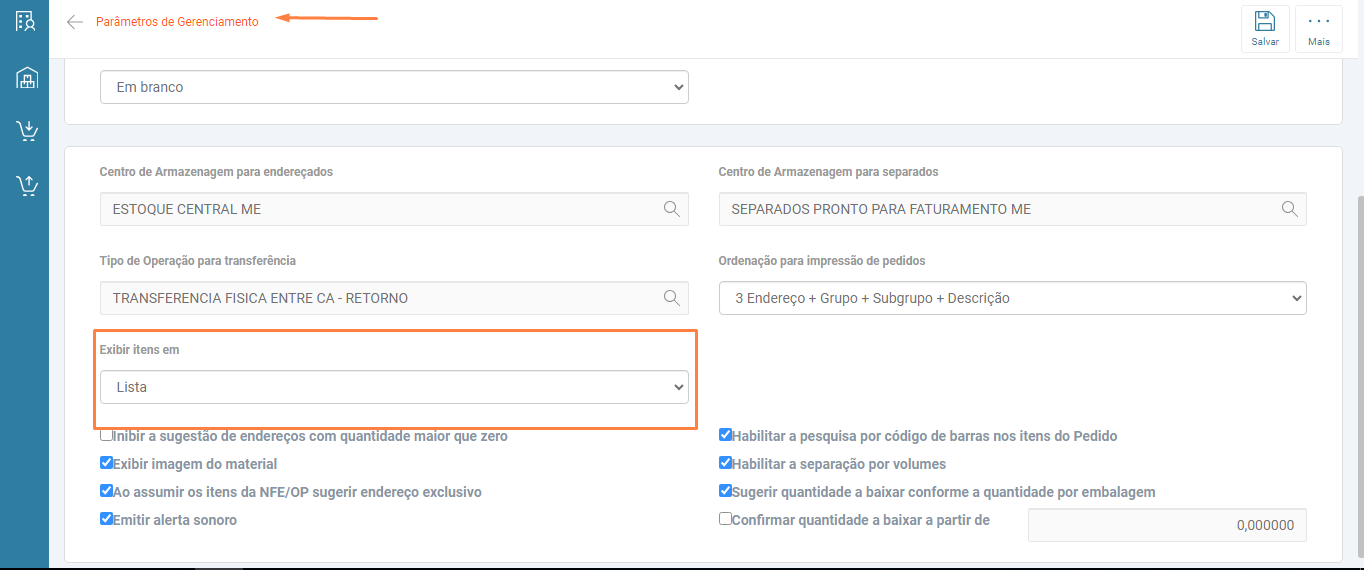Check 'Confirmar quantidade a baixar a partir de'
Viewport: 1364px width, 570px height.
point(725,519)
